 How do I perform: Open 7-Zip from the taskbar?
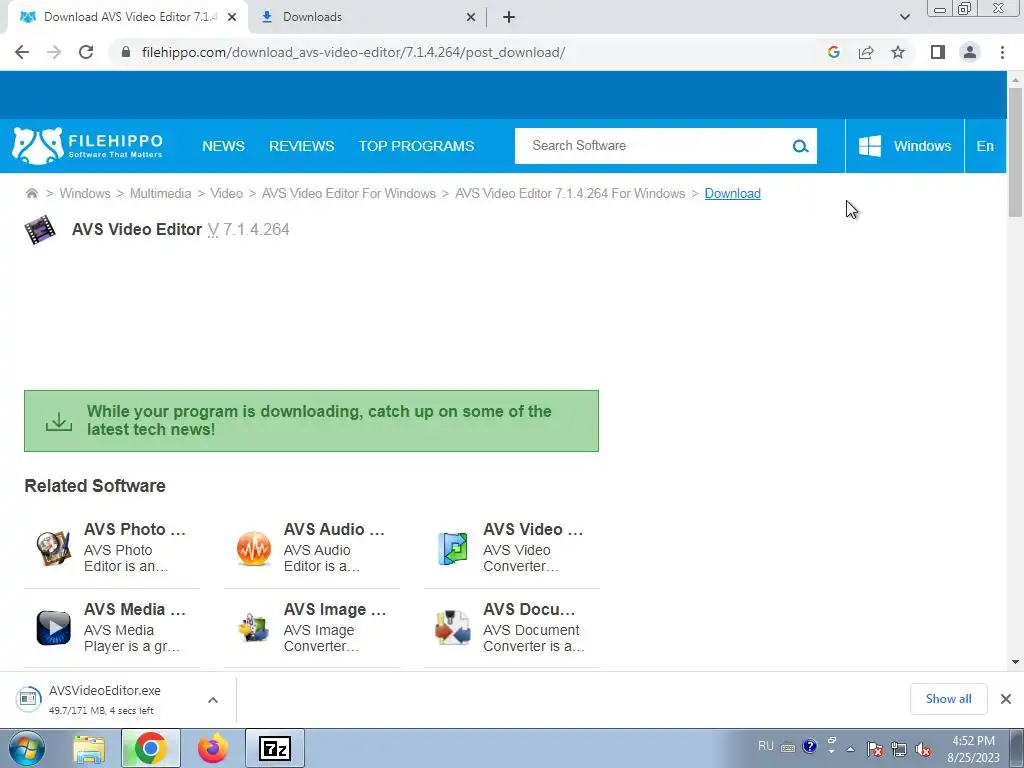tap(275, 748)
